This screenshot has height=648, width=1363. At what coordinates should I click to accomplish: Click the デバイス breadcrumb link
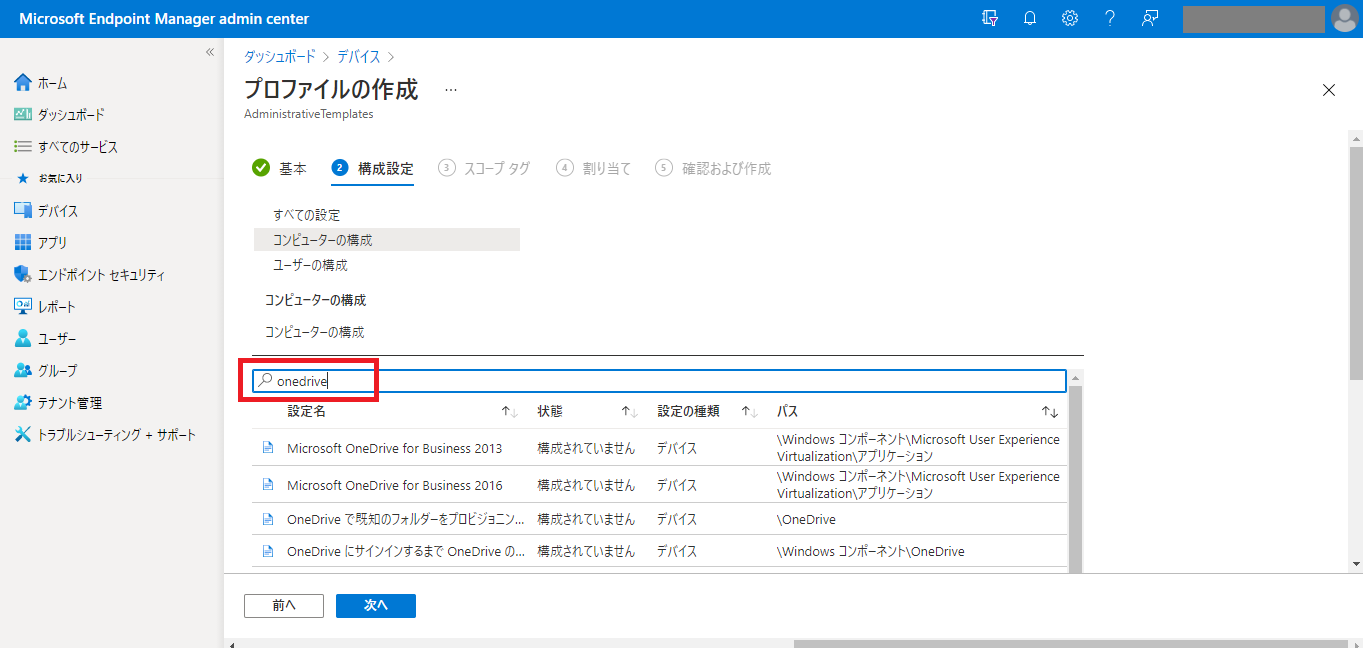tap(358, 57)
